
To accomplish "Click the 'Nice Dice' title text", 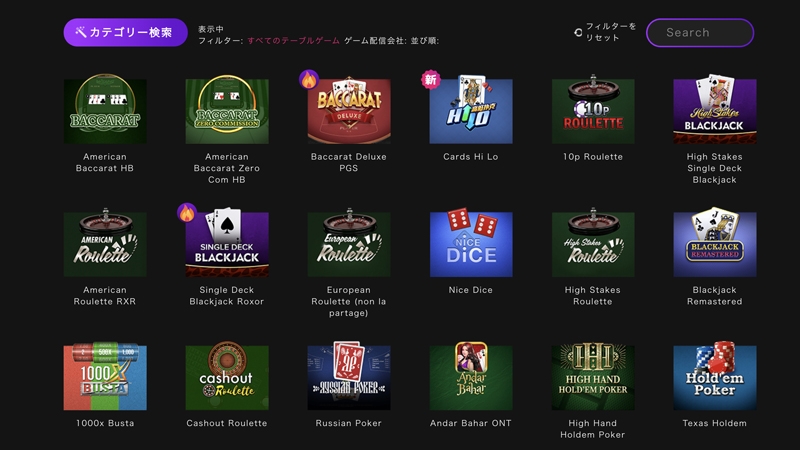I will 471,290.
